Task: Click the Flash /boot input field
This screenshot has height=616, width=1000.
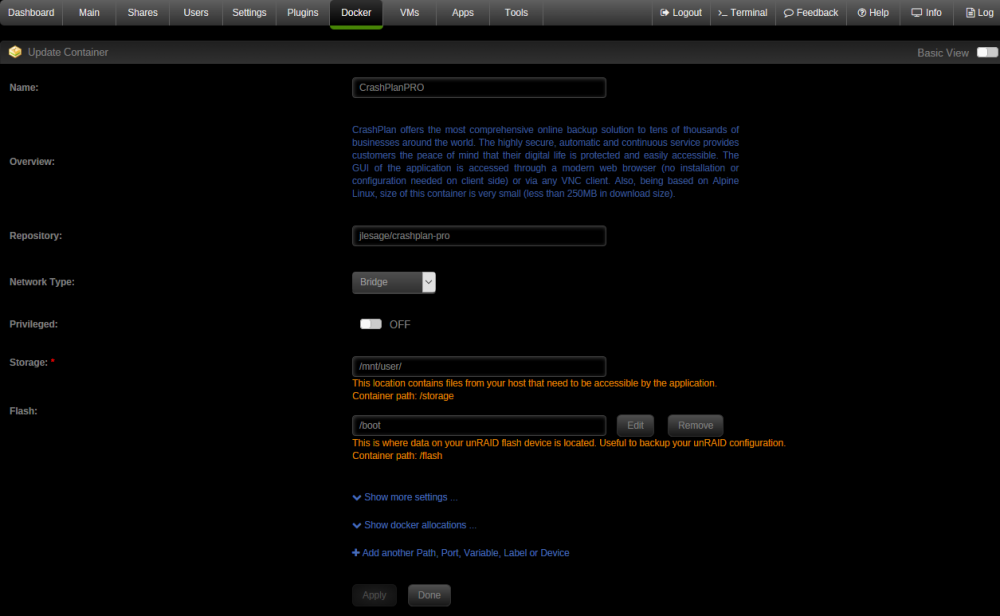Action: tap(479, 425)
